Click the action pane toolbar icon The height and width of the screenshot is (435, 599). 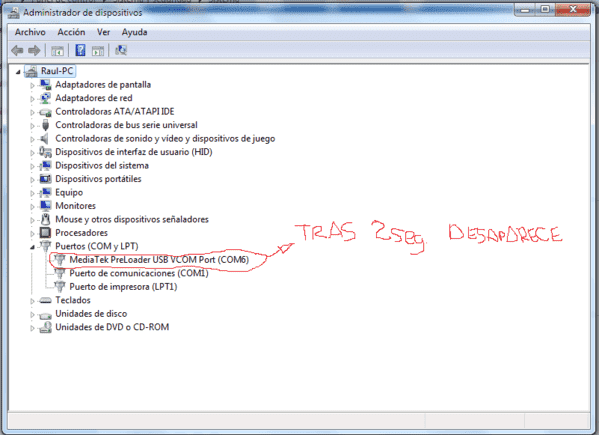pyautogui.click(x=98, y=50)
